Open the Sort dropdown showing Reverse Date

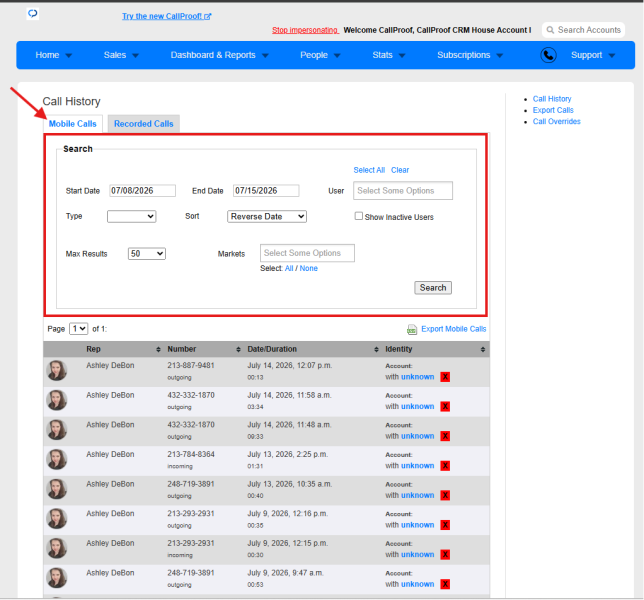click(x=267, y=216)
